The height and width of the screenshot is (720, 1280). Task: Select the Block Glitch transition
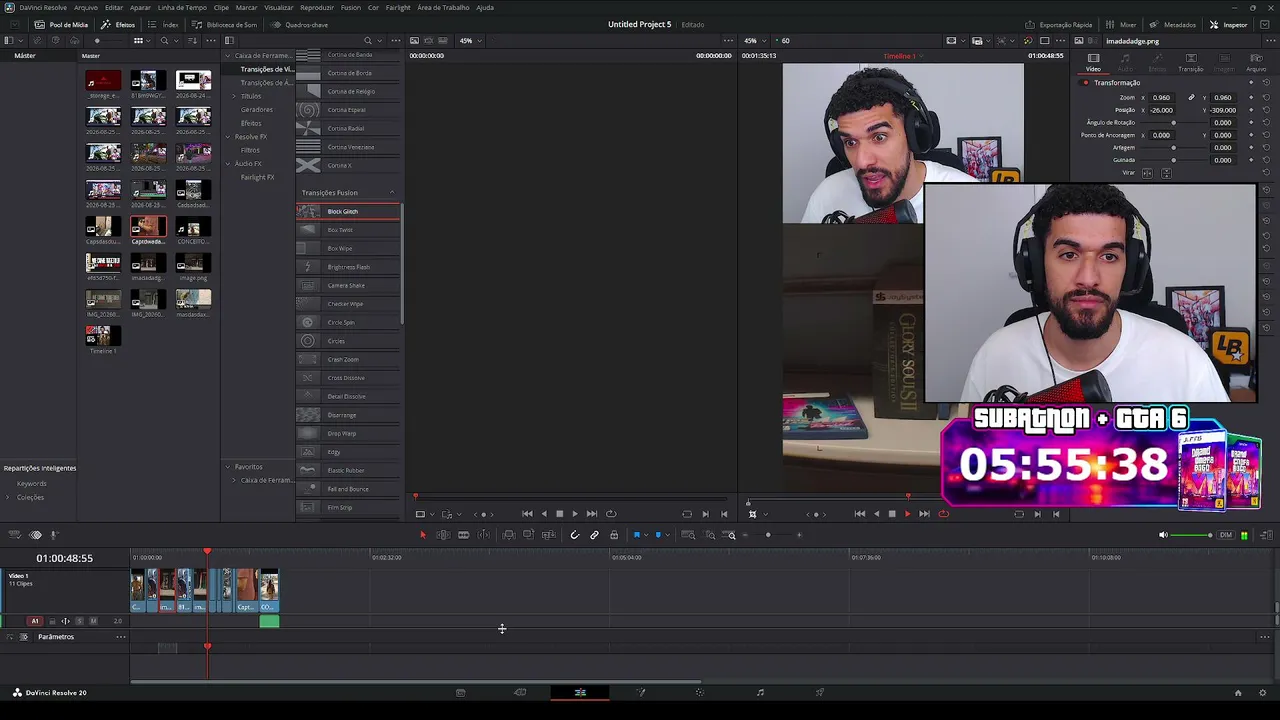[348, 211]
